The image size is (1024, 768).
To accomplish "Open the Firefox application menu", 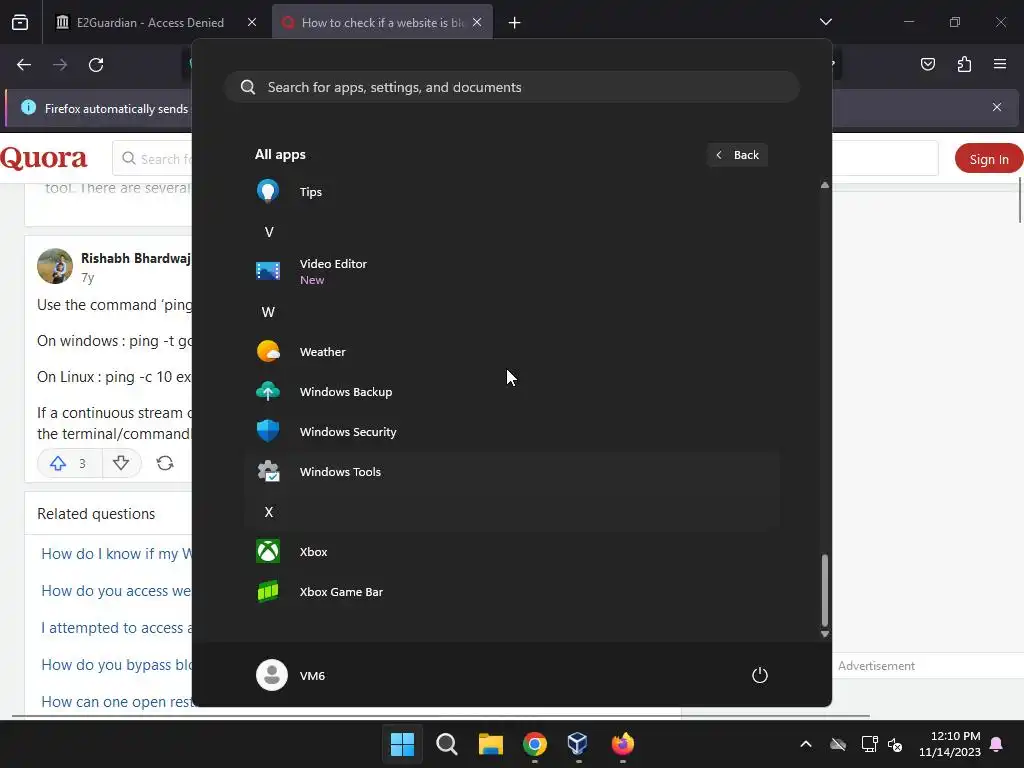I will [1000, 64].
